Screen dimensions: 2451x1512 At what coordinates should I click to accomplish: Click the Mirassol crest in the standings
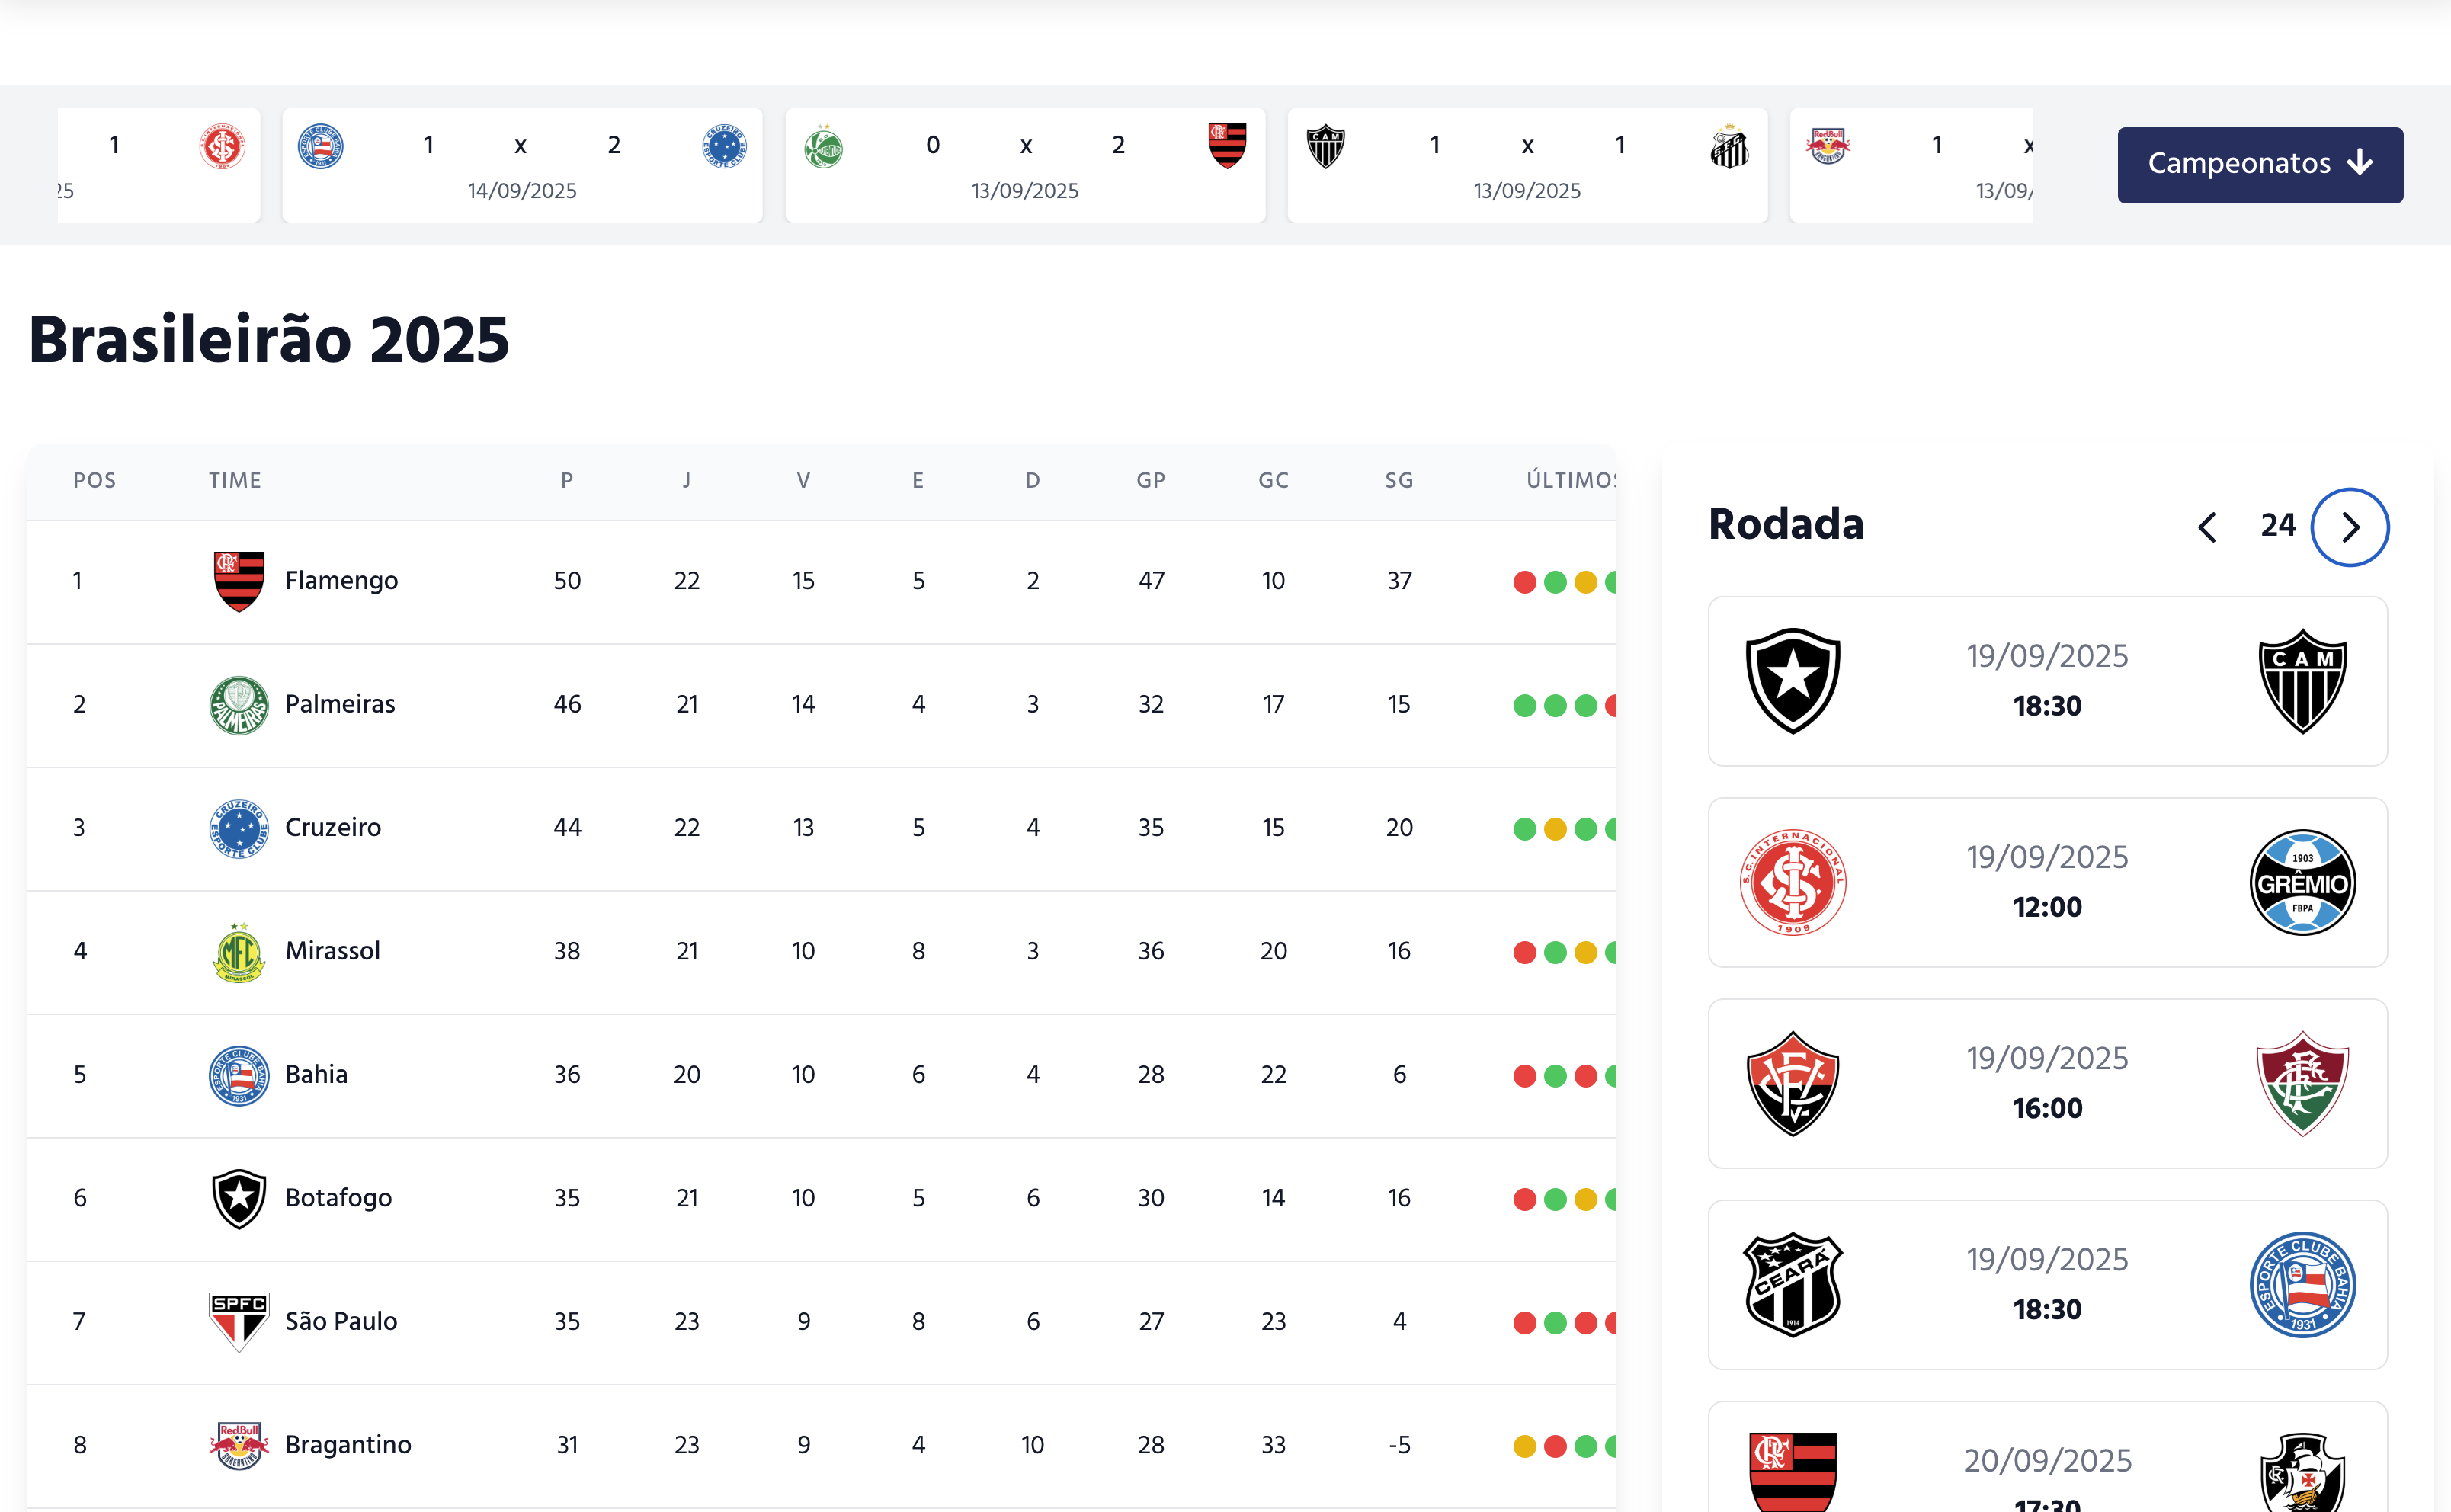pos(239,952)
